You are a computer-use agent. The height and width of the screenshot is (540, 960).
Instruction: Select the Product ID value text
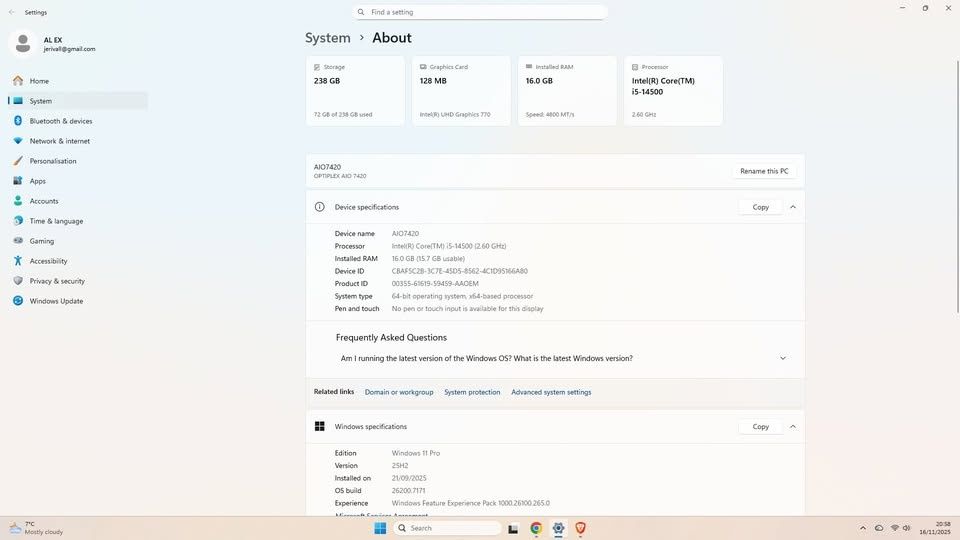tap(435, 283)
